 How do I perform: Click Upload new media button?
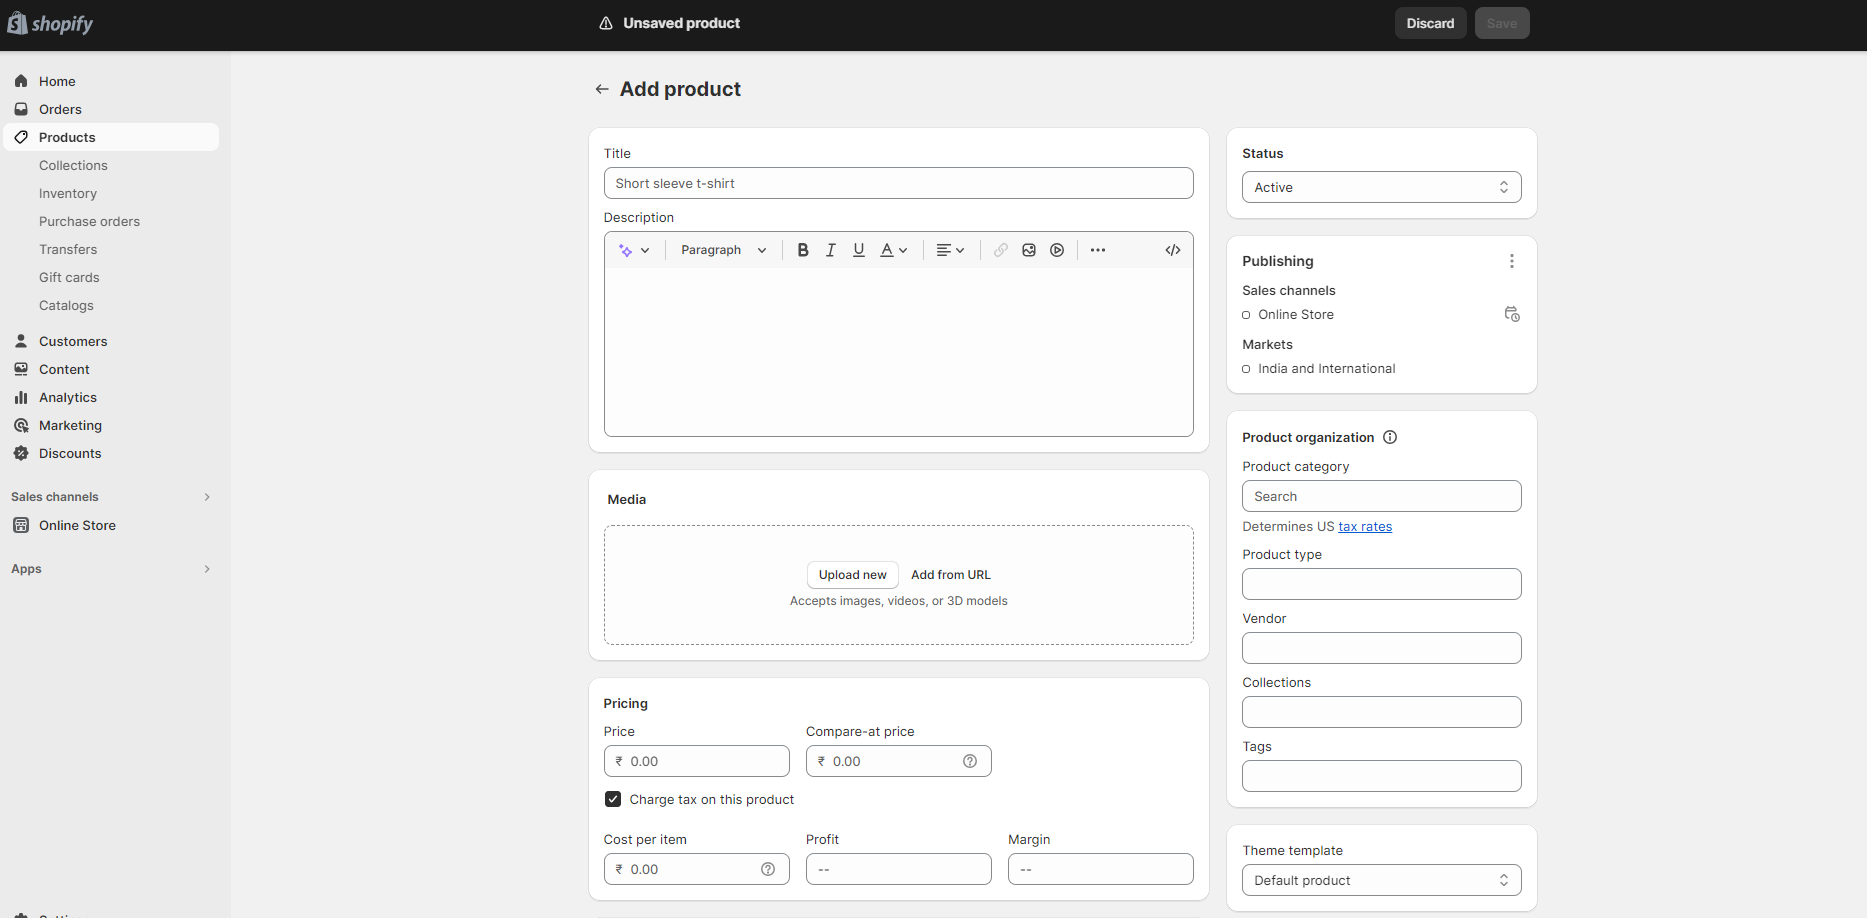(x=852, y=575)
